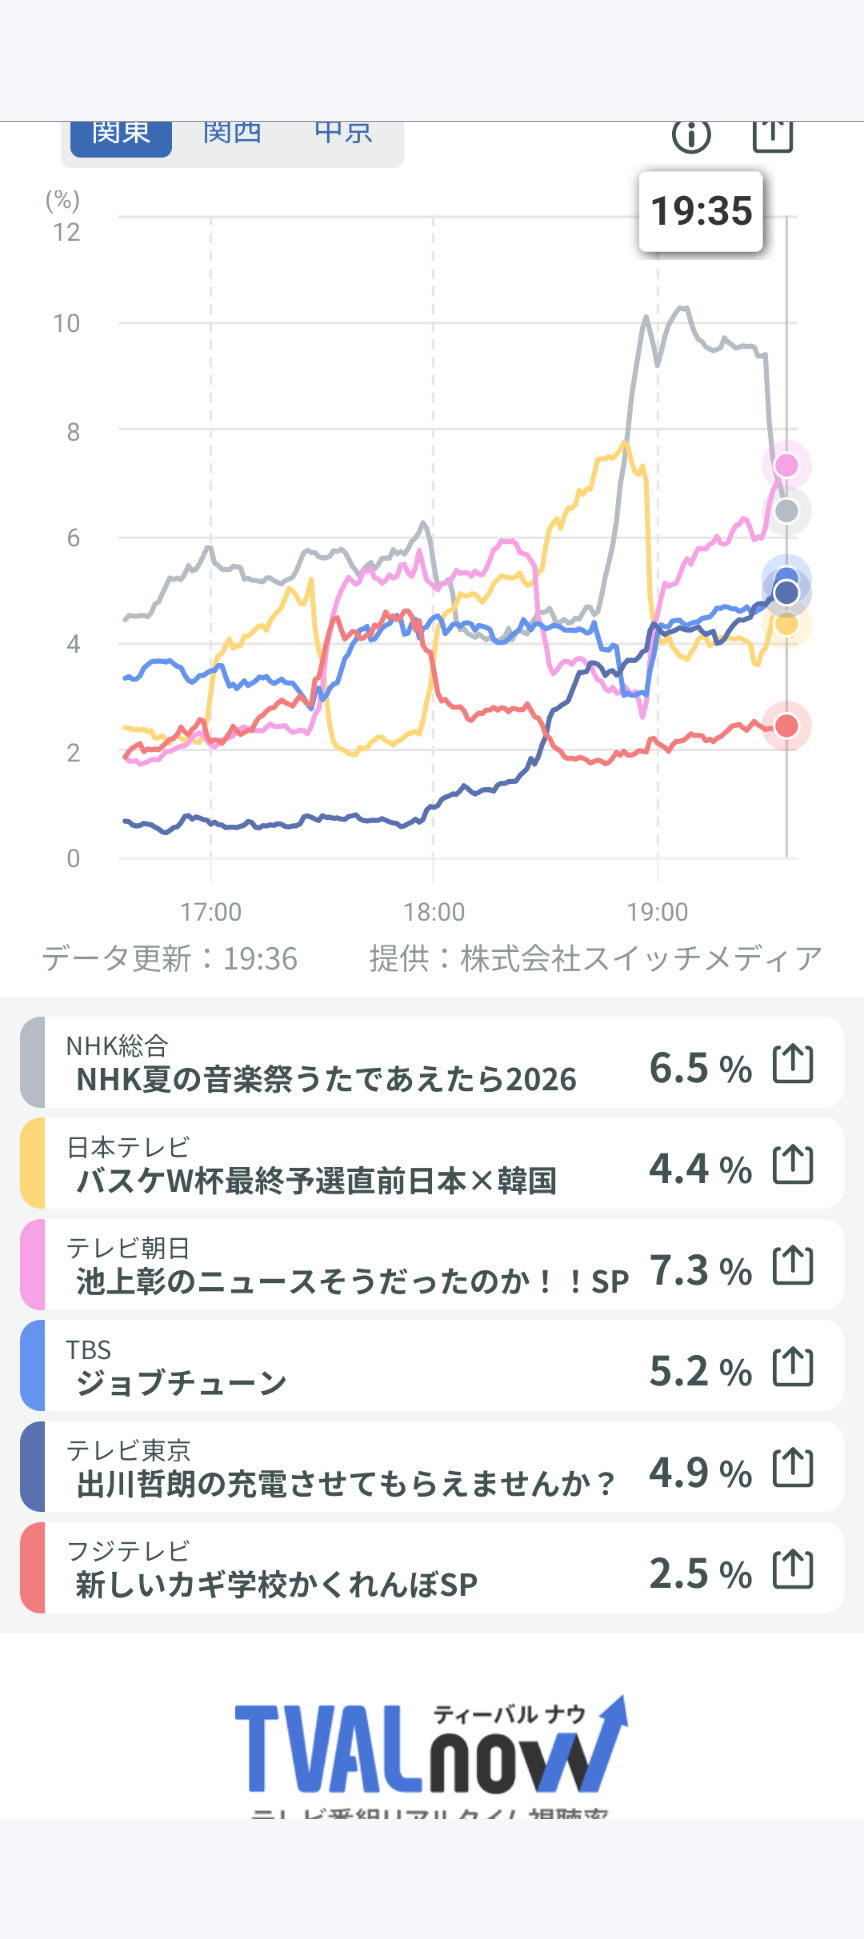
Task: Switch to the 関西 region tab
Action: tap(232, 135)
